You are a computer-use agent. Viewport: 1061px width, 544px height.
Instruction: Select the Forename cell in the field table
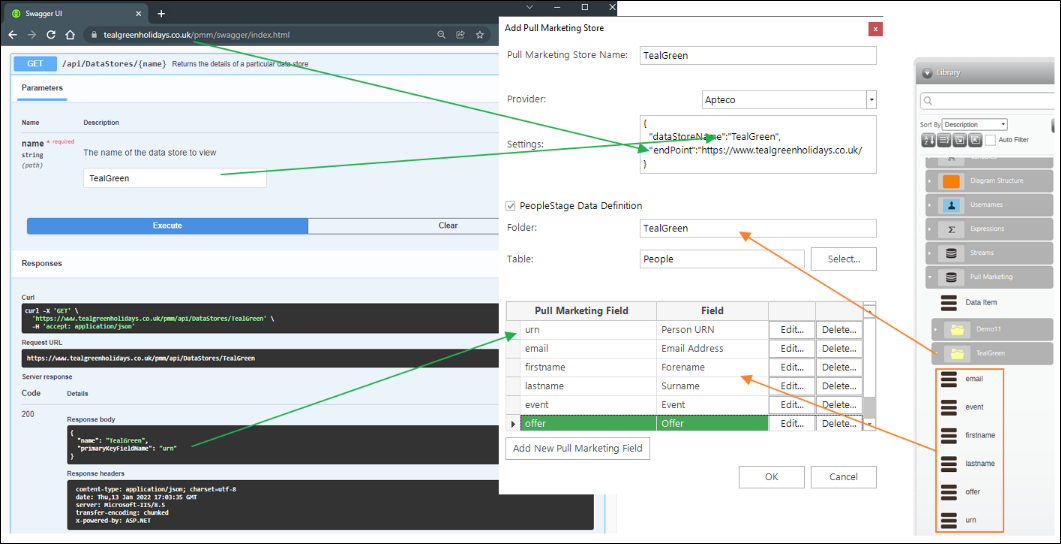713,367
